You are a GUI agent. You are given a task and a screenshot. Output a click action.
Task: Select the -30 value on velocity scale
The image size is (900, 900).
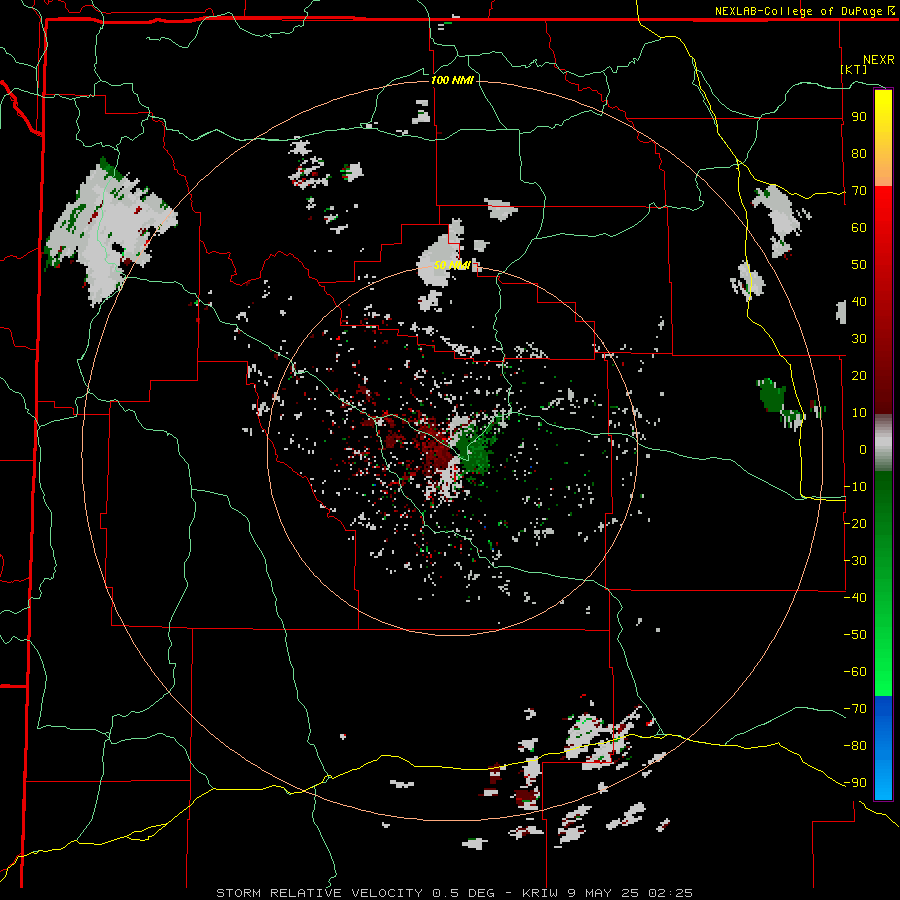point(855,560)
